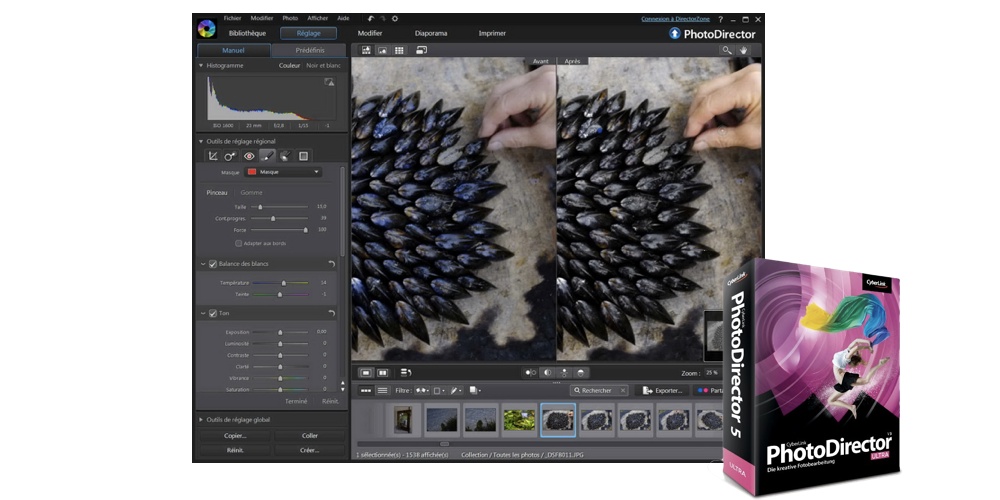Switch brush mode to Pinceau
The height and width of the screenshot is (500, 1000).
pyautogui.click(x=217, y=192)
